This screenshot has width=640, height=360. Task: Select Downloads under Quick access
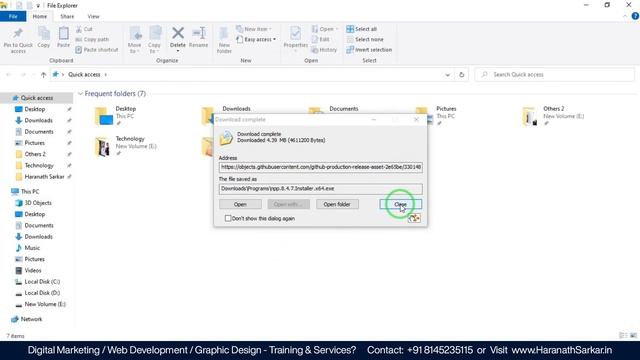tap(38, 120)
